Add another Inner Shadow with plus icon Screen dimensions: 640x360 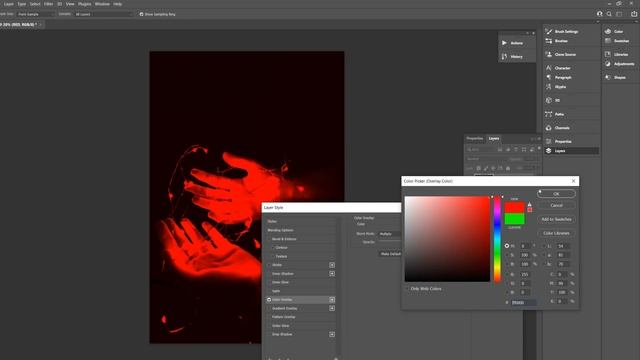[332, 273]
